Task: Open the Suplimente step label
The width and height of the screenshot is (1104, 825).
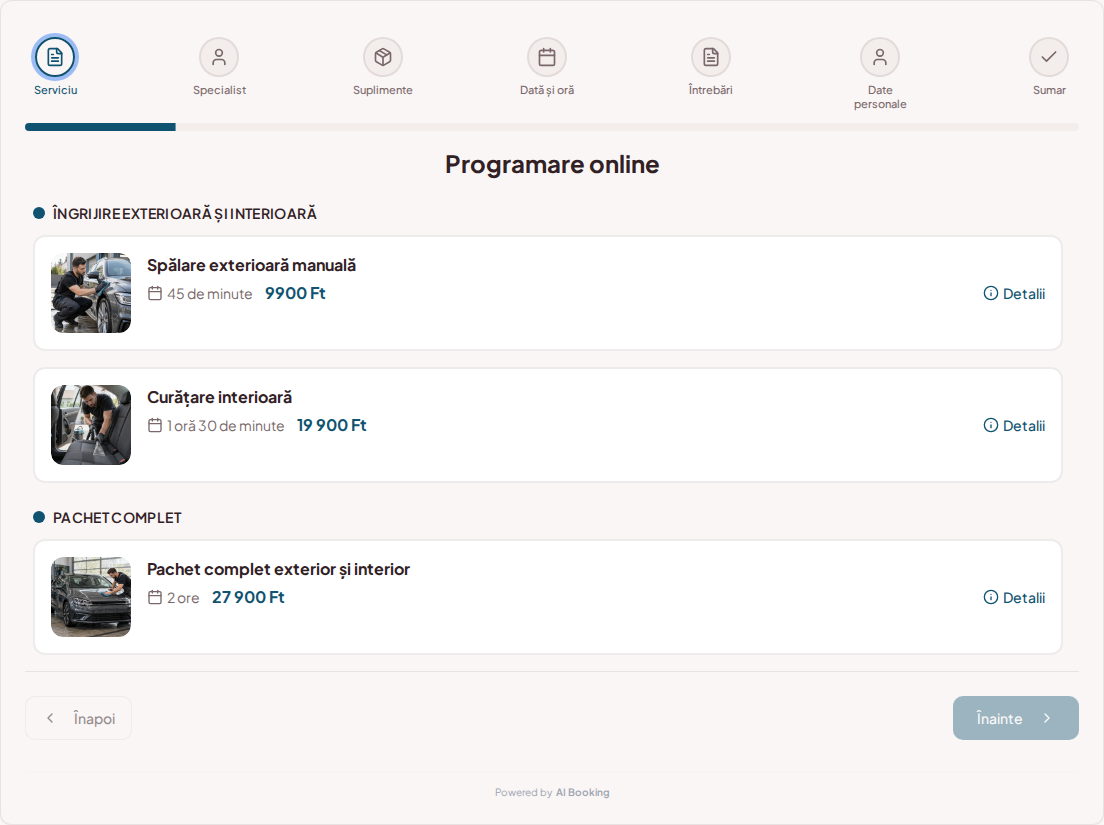Action: pyautogui.click(x=383, y=90)
